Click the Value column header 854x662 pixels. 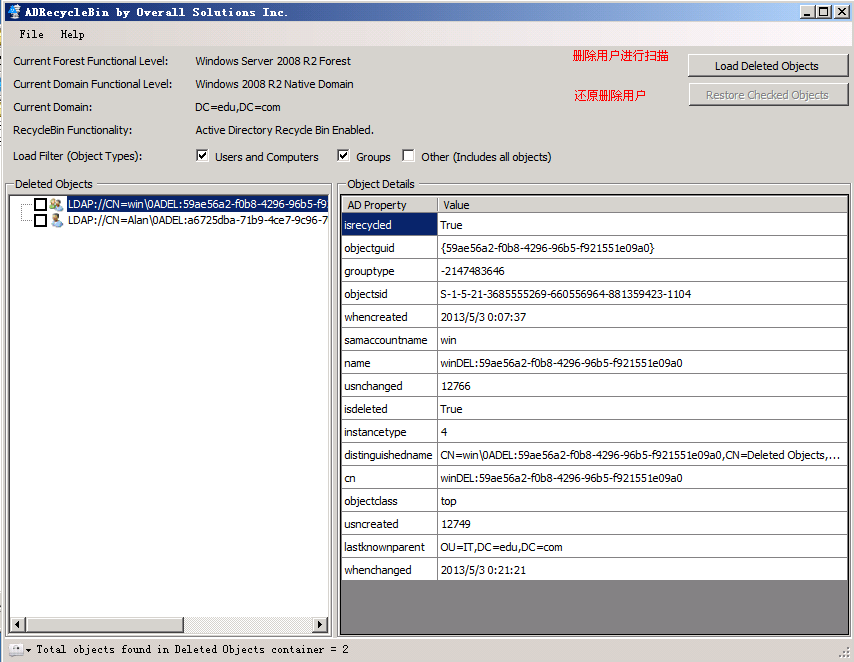coord(642,205)
